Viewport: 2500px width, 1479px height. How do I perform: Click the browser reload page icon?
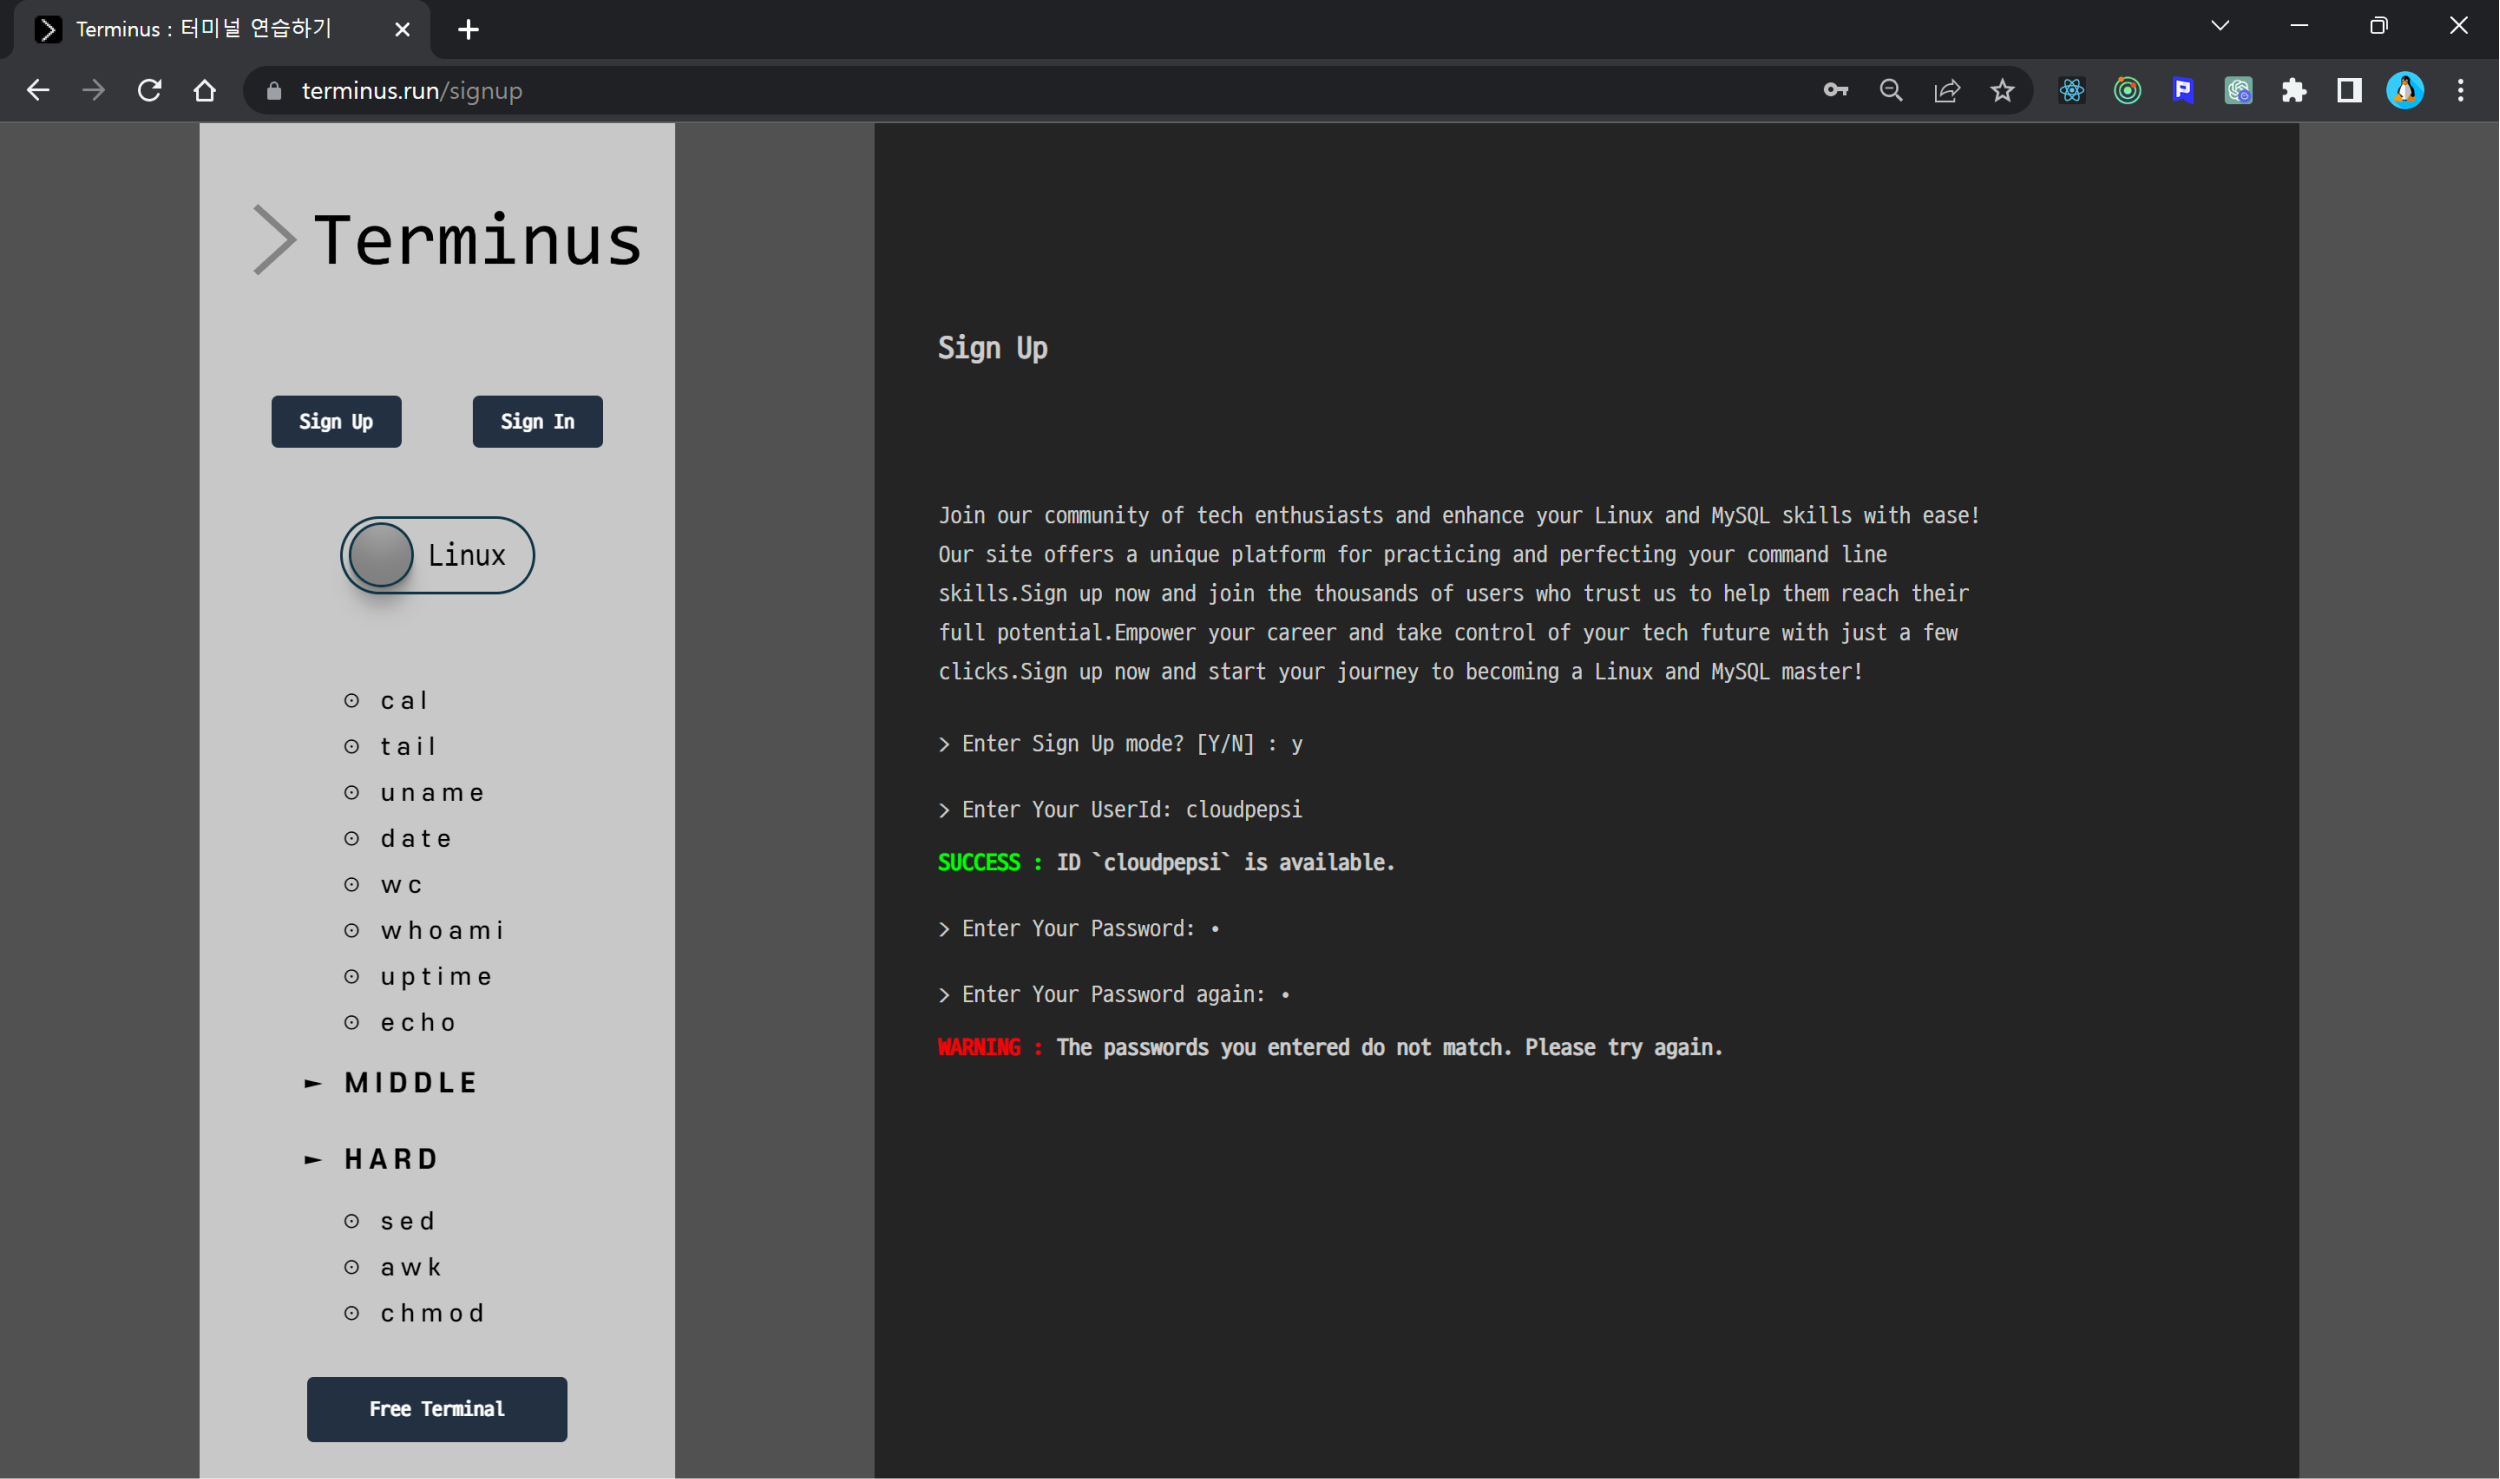(150, 91)
